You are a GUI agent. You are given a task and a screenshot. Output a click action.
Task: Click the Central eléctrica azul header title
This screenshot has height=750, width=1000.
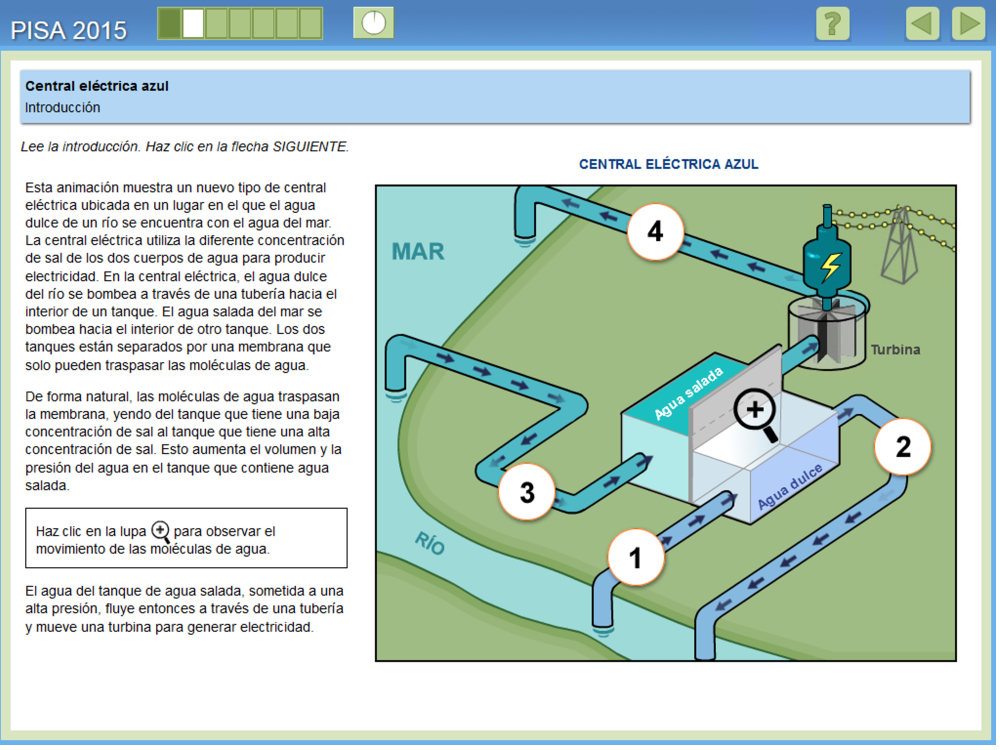click(97, 86)
